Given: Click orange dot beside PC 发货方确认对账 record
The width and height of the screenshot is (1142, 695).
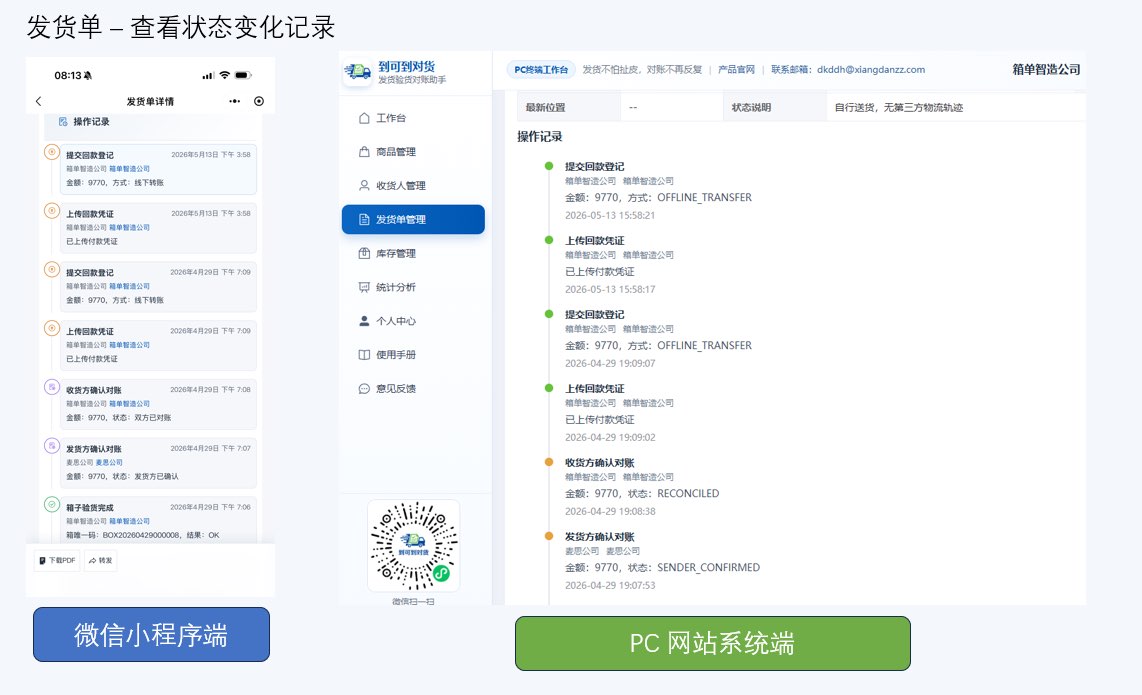Looking at the screenshot, I should tap(549, 536).
